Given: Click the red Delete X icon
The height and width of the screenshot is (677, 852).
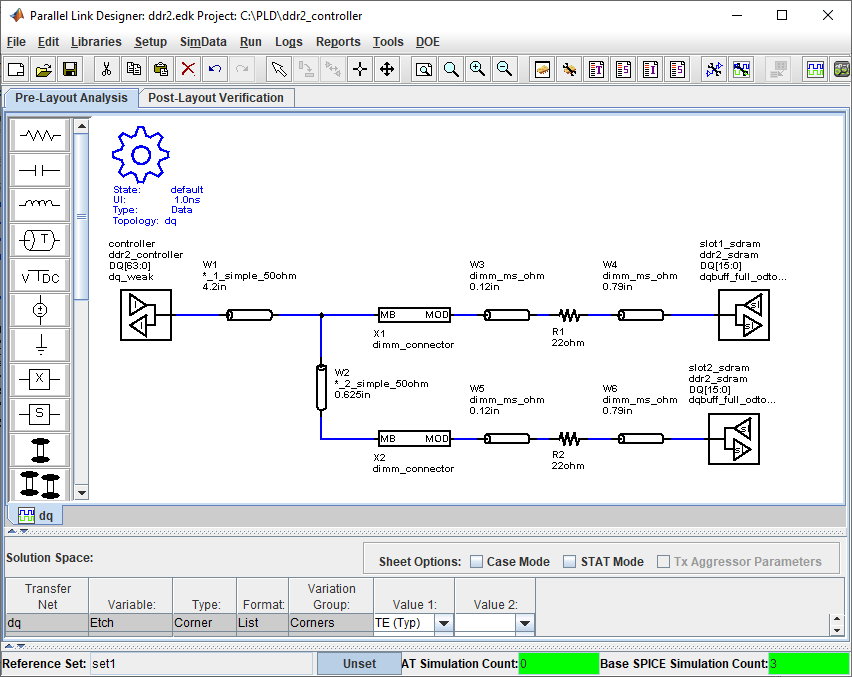Looking at the screenshot, I should (187, 69).
